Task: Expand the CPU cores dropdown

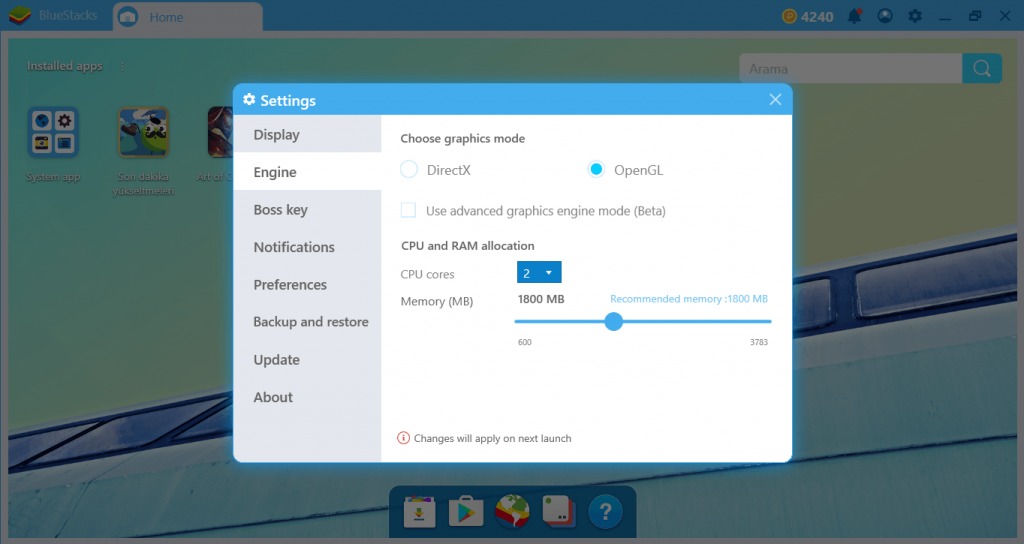Action: (x=539, y=272)
